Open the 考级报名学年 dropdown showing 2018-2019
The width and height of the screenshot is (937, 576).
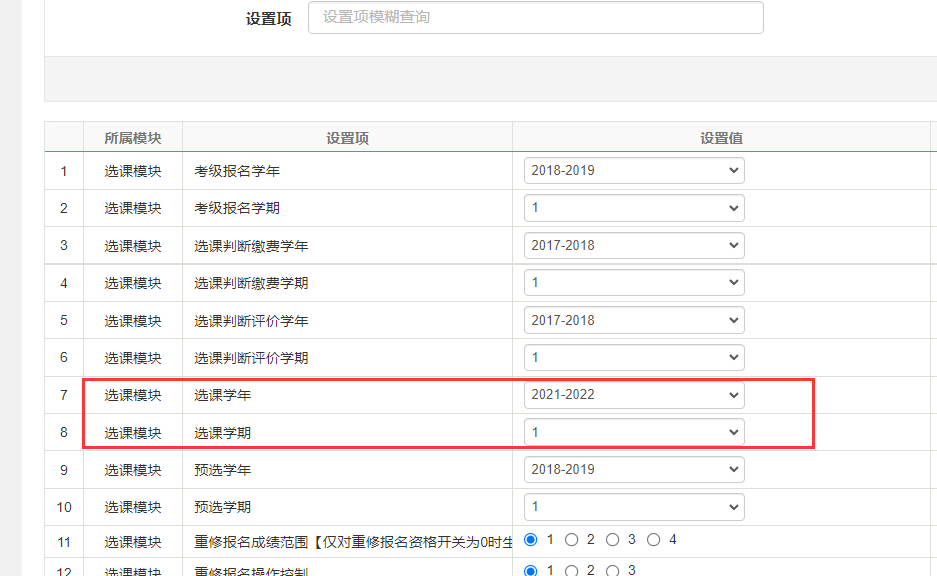pyautogui.click(x=634, y=171)
